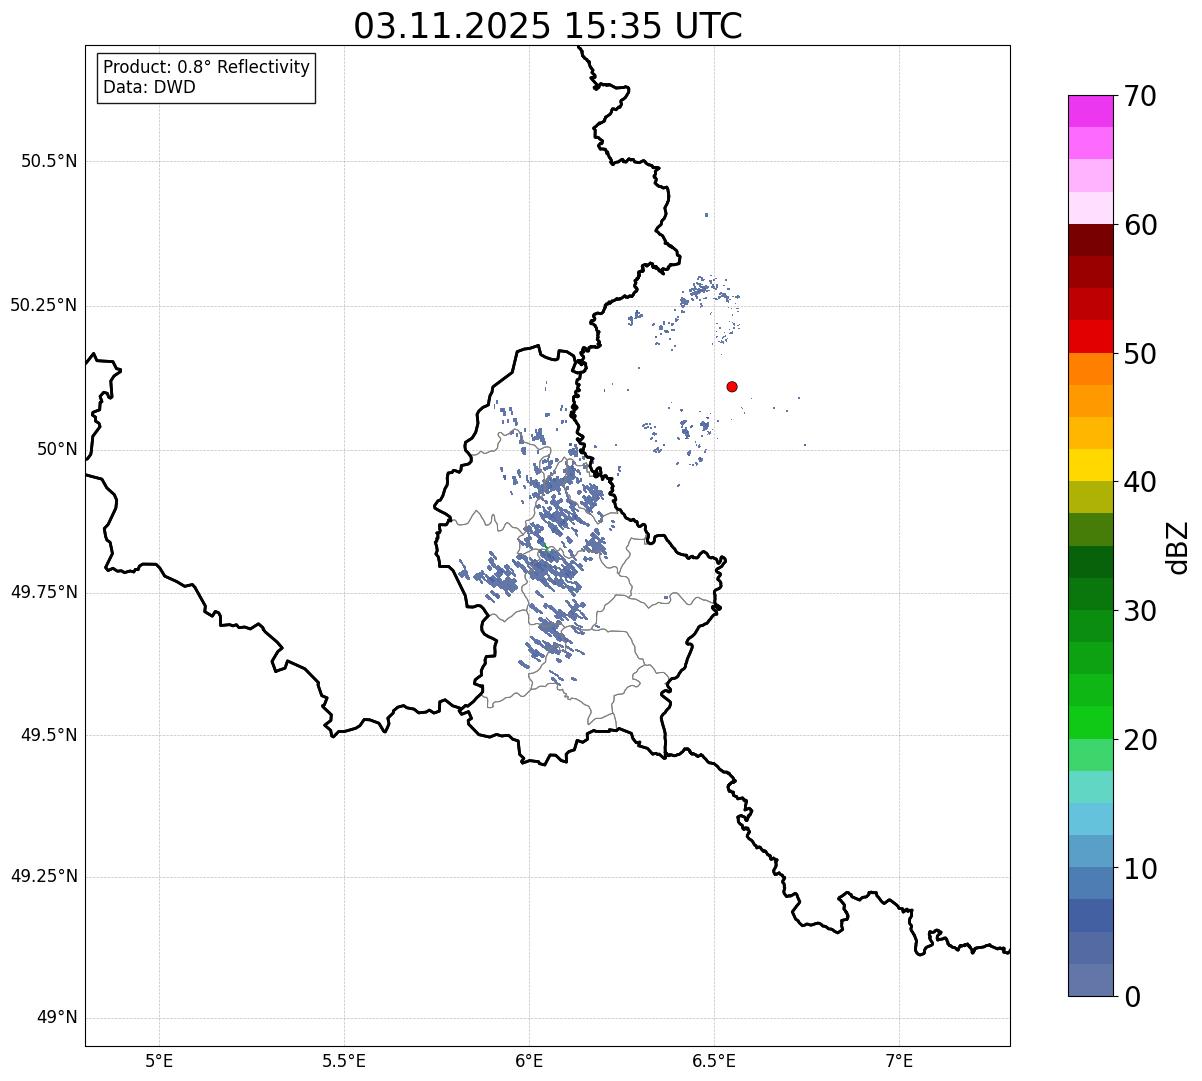This screenshot has width=1202, height=1081.
Task: Click the 'Product: 0.8° Reflectivity' text
Action: click(207, 67)
